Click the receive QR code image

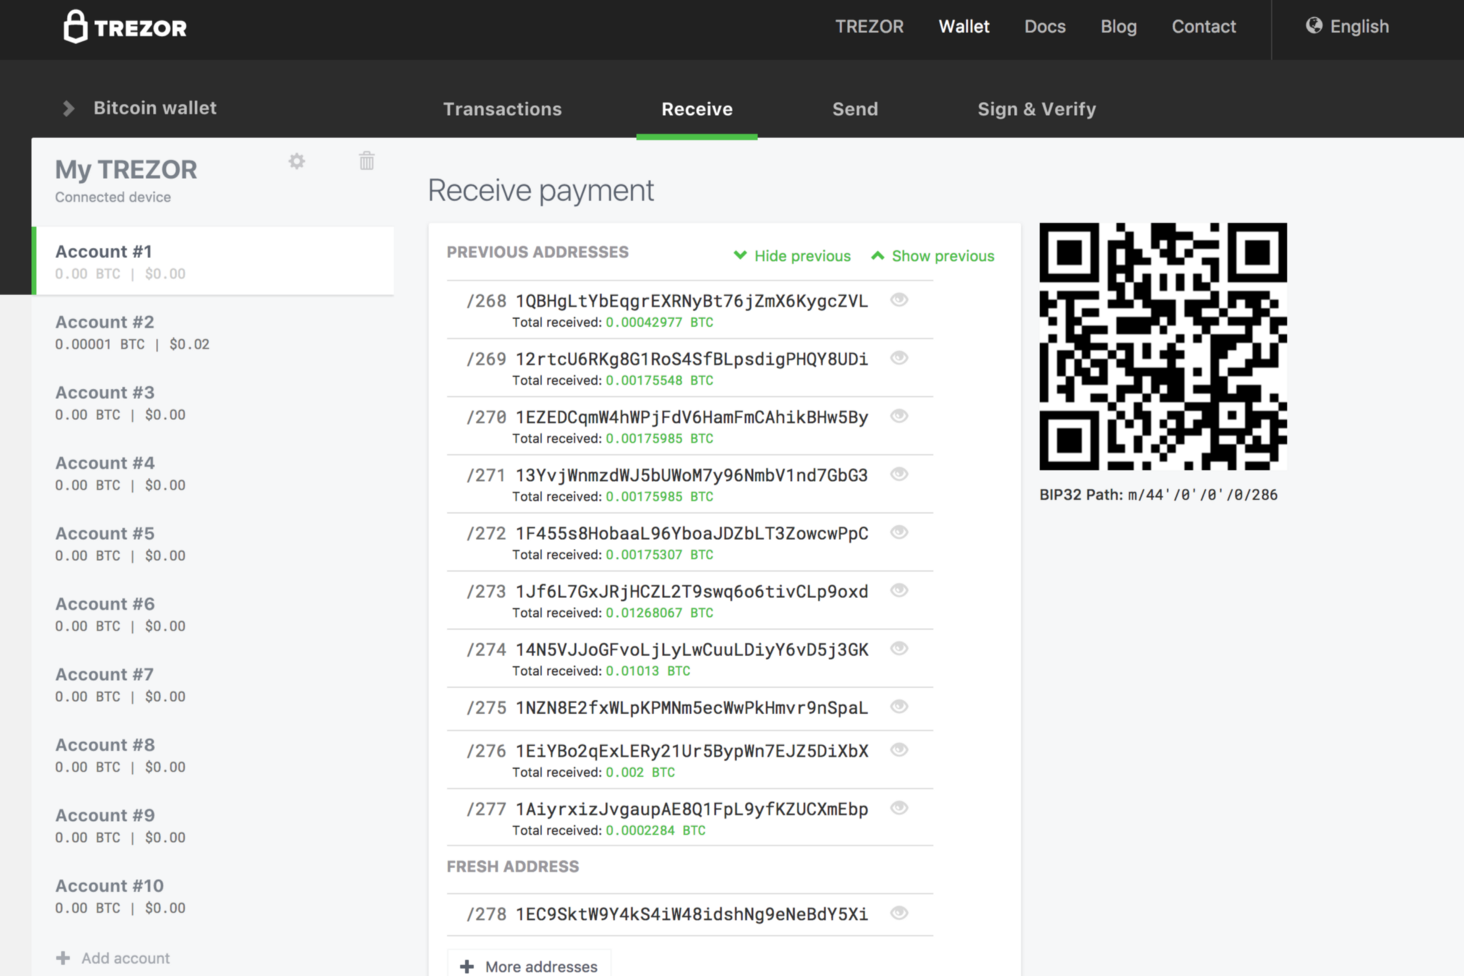[1163, 346]
